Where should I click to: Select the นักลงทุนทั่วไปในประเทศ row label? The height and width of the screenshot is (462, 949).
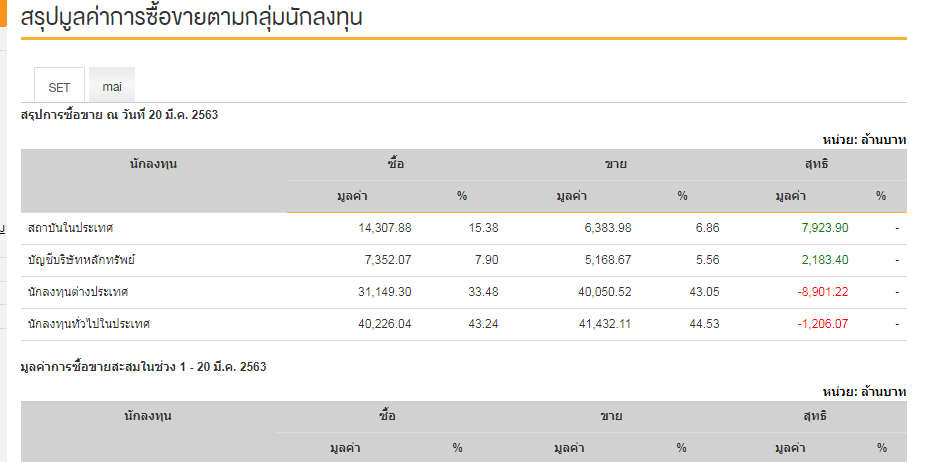[x=90, y=324]
